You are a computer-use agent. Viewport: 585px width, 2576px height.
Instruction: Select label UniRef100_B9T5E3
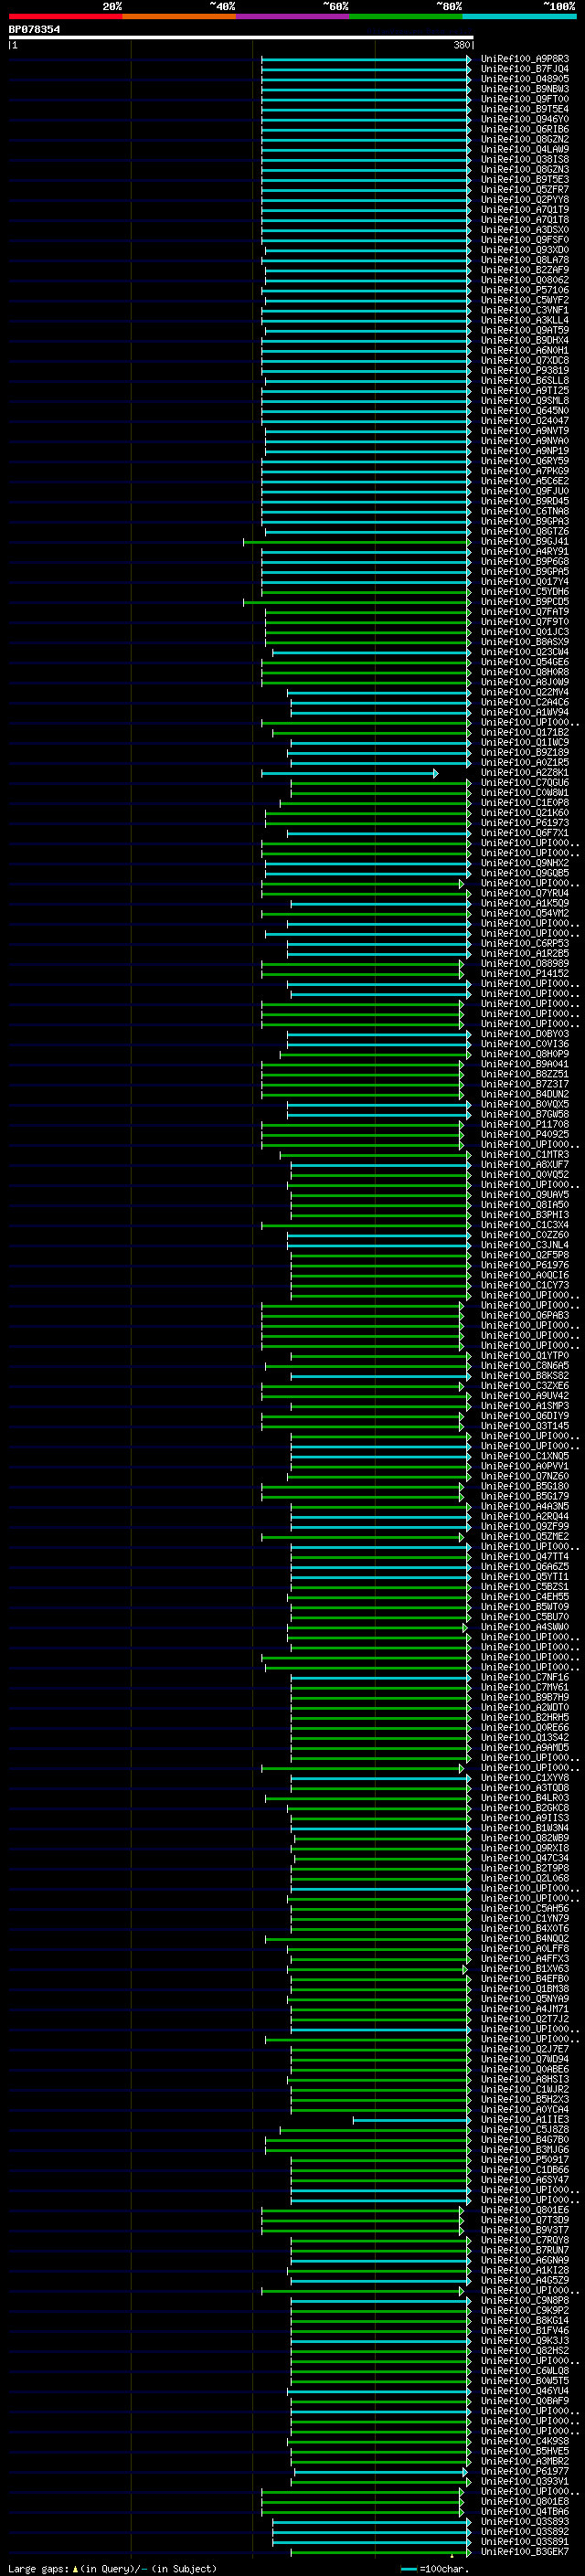tap(524, 179)
